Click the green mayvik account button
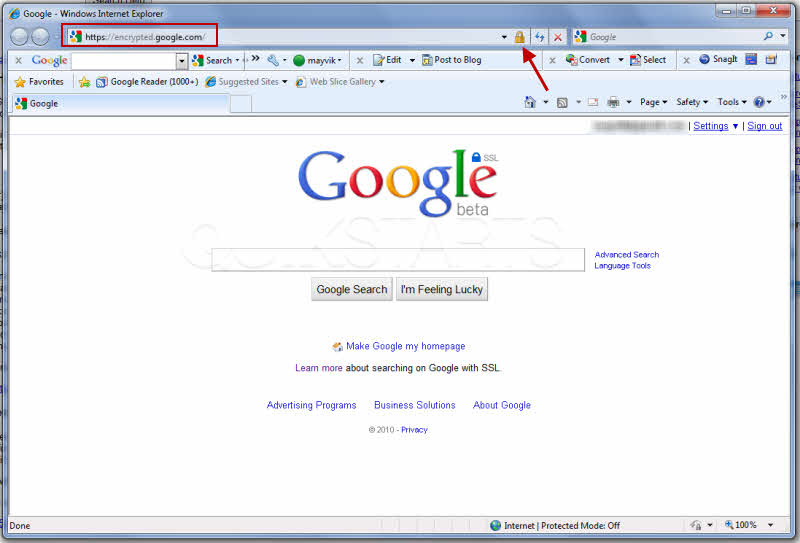This screenshot has width=800, height=543. [317, 60]
